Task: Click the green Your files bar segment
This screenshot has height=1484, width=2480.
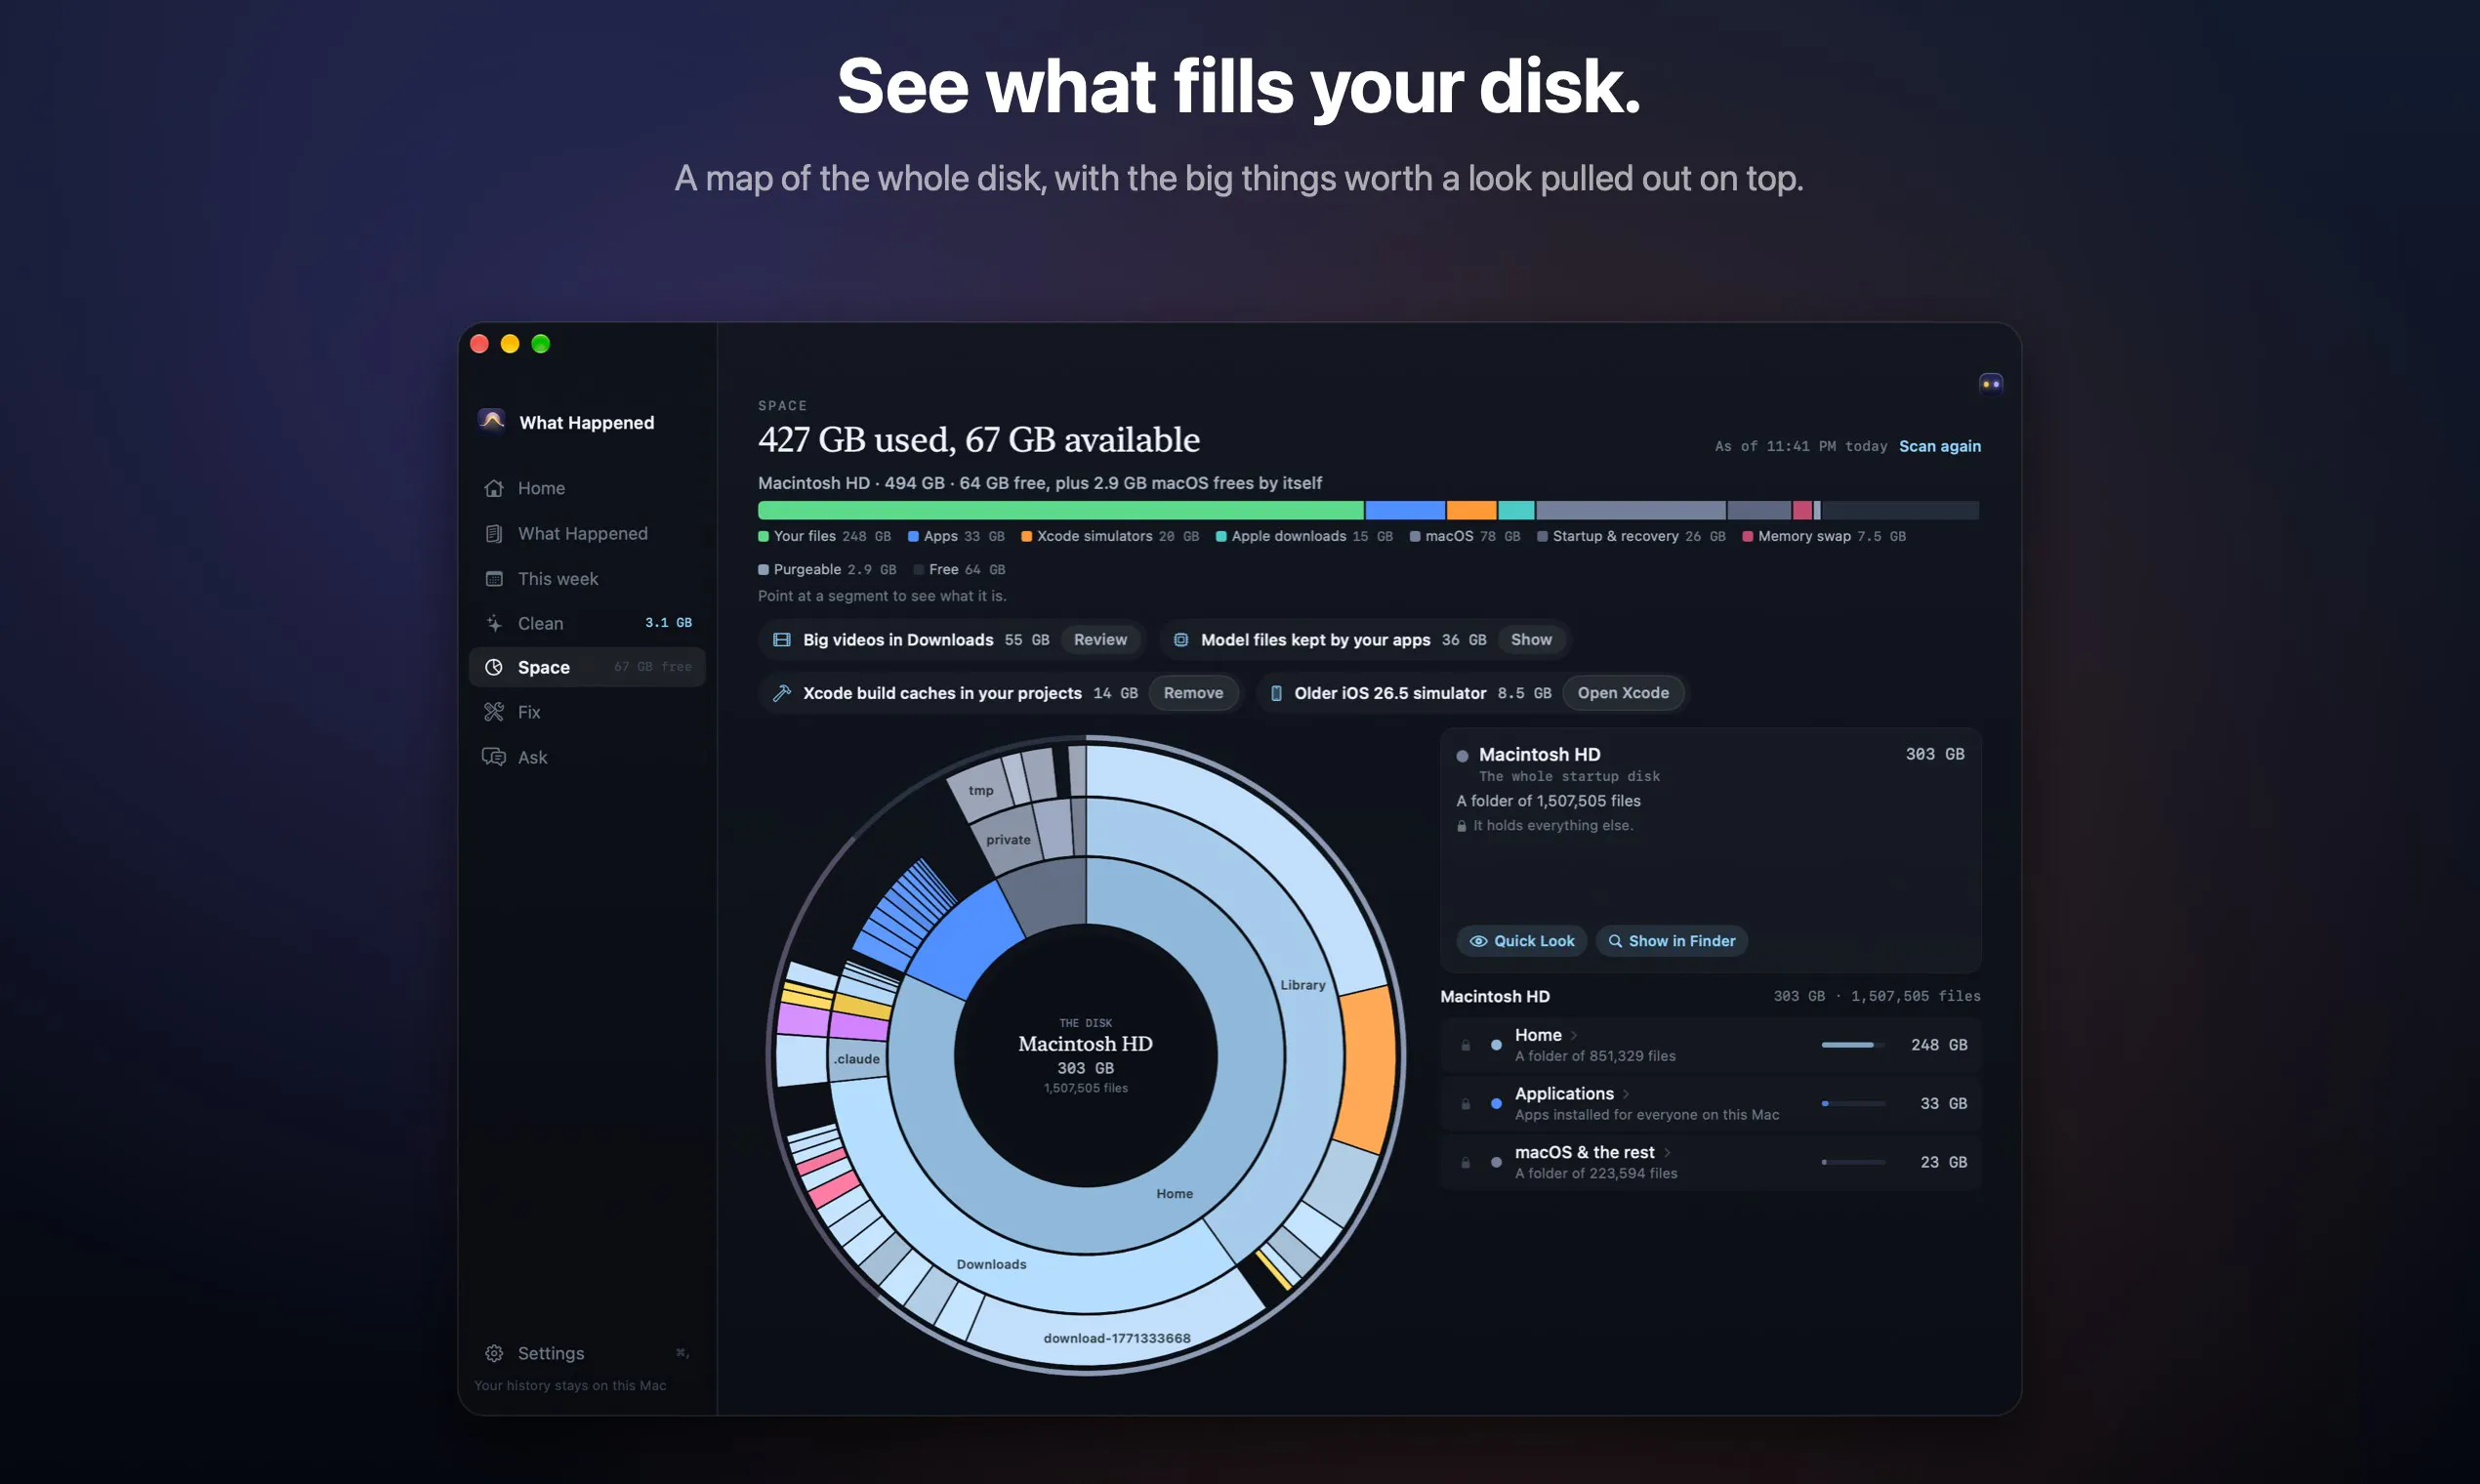Action: tap(1060, 510)
